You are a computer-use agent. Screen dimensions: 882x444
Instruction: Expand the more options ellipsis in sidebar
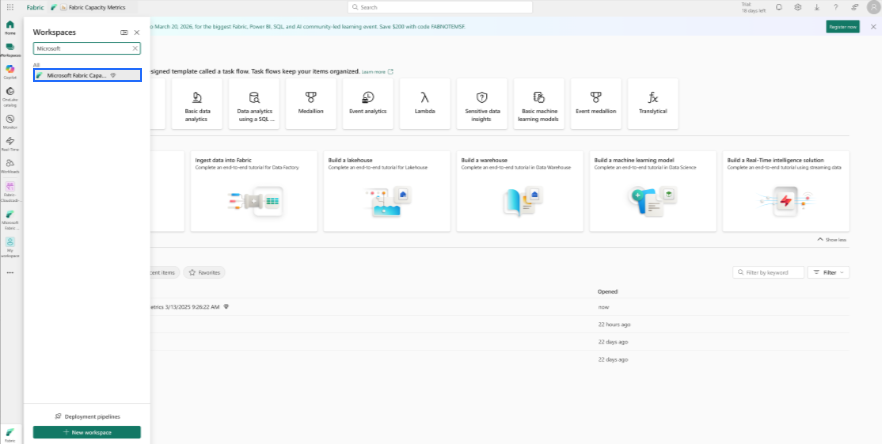tap(10, 272)
